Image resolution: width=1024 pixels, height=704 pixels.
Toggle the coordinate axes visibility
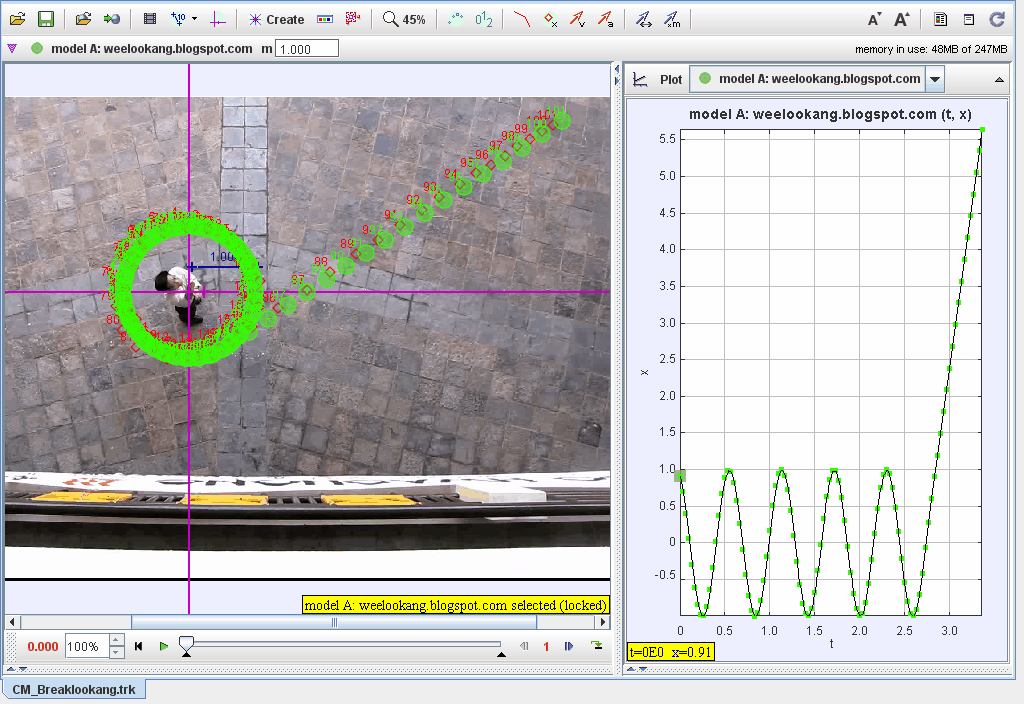pyautogui.click(x=219, y=19)
